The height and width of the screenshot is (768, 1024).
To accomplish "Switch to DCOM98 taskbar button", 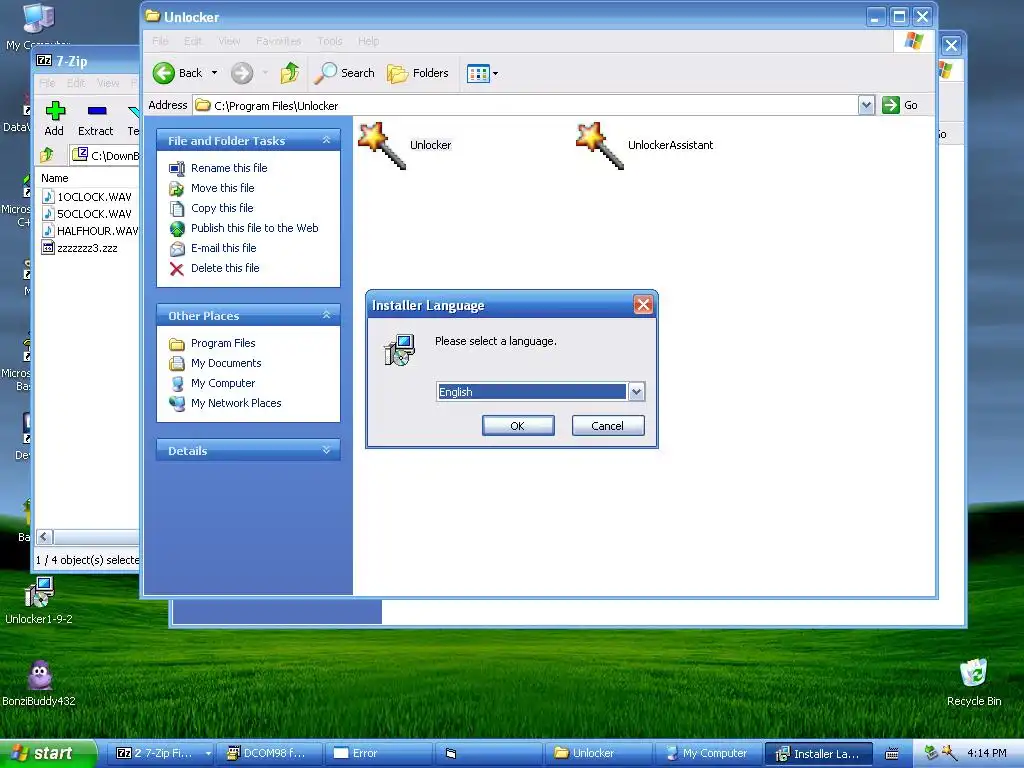I will pyautogui.click(x=269, y=753).
